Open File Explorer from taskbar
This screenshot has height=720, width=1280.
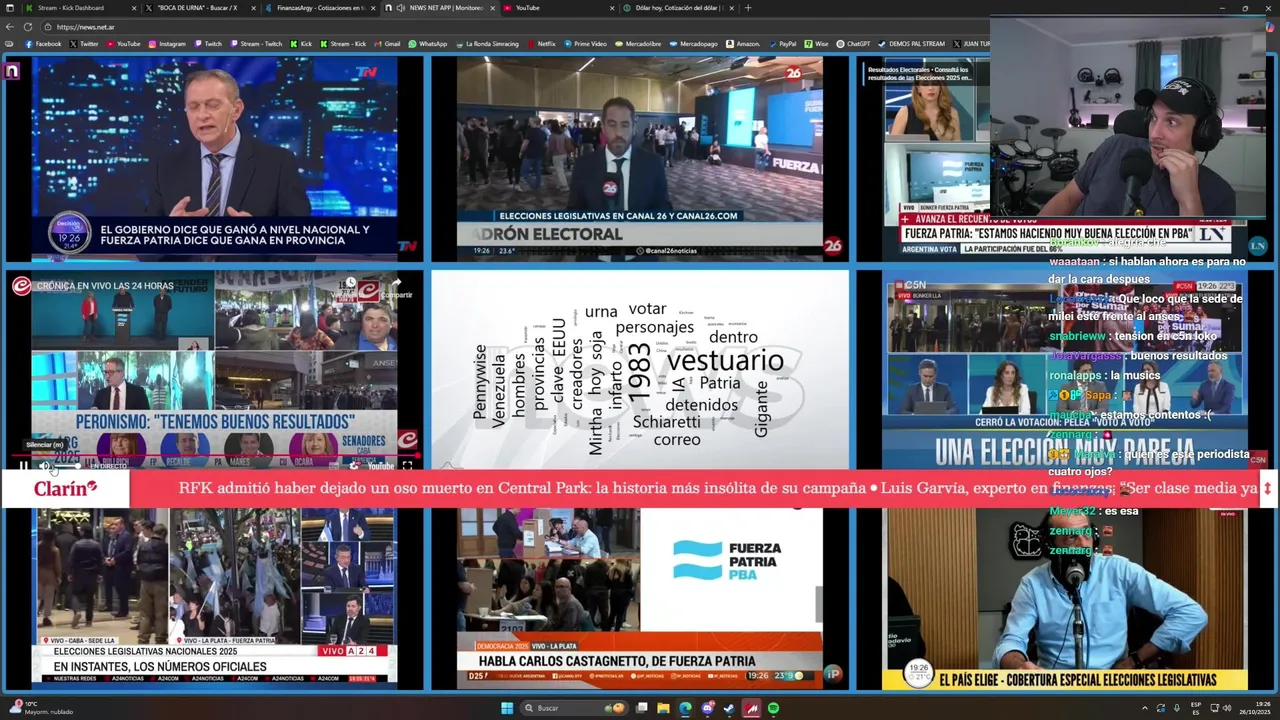point(663,708)
